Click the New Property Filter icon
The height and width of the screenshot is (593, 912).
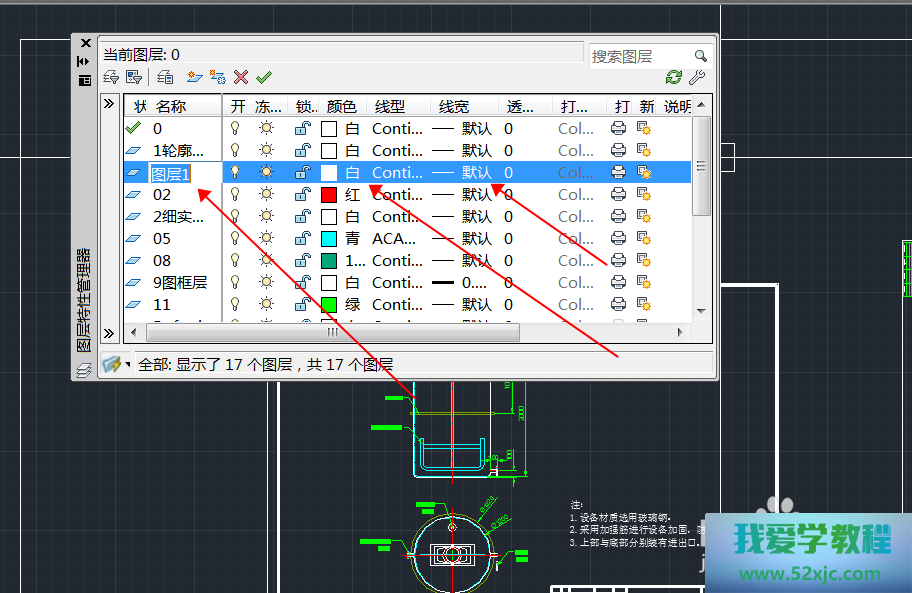(x=111, y=77)
